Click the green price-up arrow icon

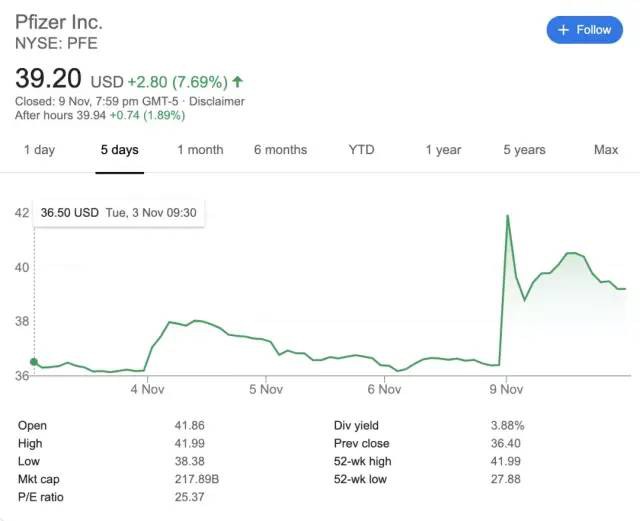click(x=237, y=81)
